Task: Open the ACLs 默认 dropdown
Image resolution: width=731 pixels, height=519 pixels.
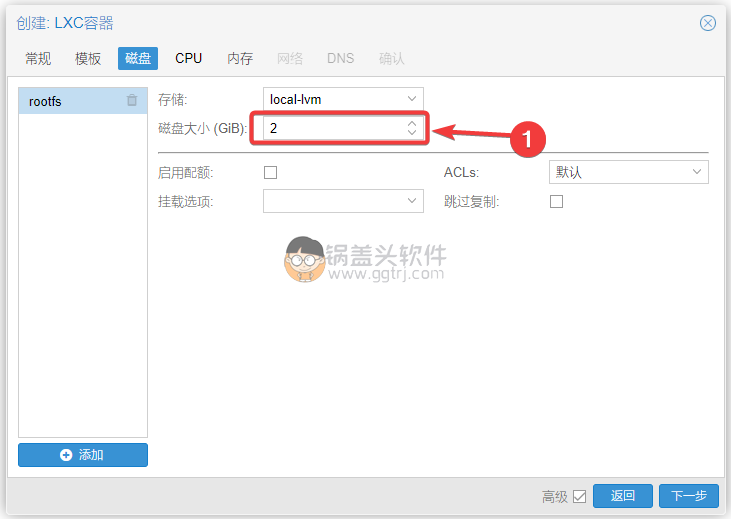Action: 628,172
